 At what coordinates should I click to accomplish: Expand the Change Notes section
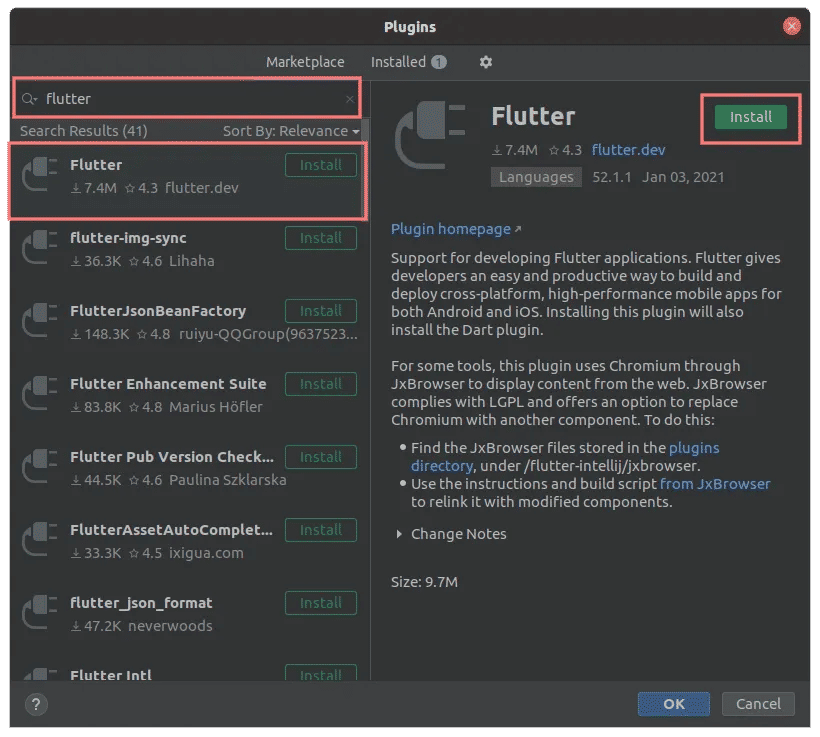(399, 534)
